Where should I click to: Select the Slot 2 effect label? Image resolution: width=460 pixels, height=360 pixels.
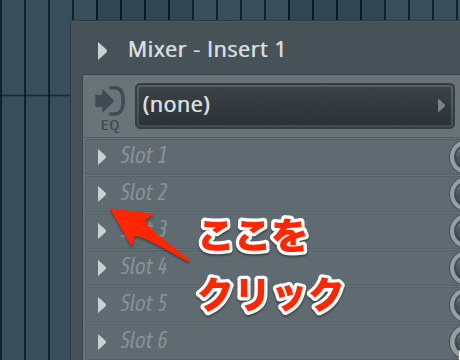[144, 192]
